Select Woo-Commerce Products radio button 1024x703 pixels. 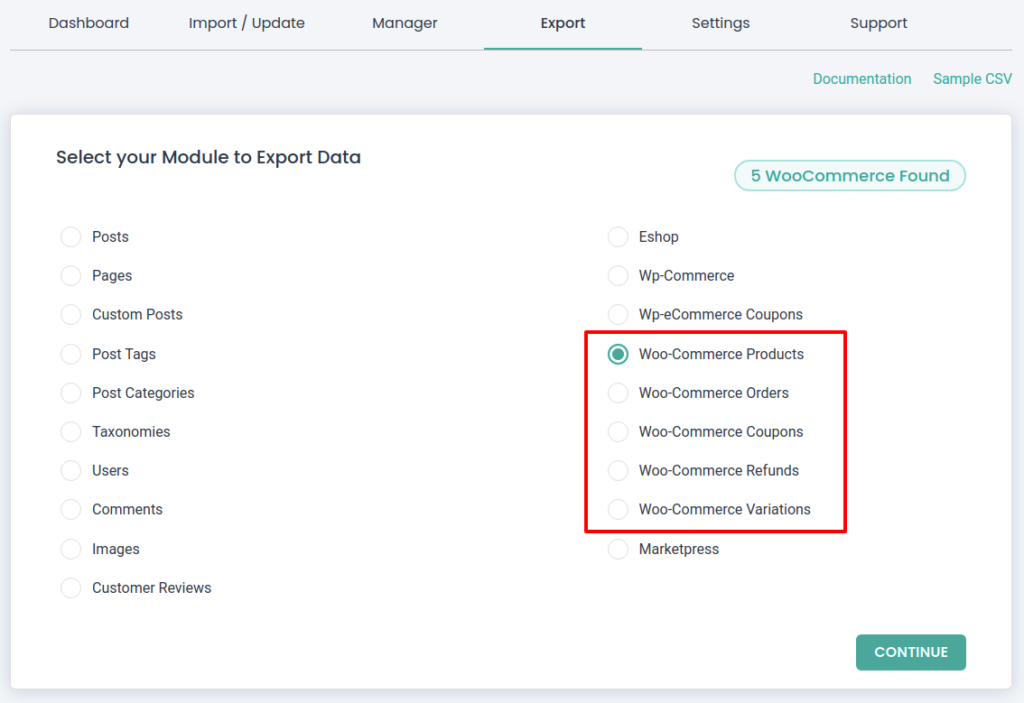click(618, 354)
